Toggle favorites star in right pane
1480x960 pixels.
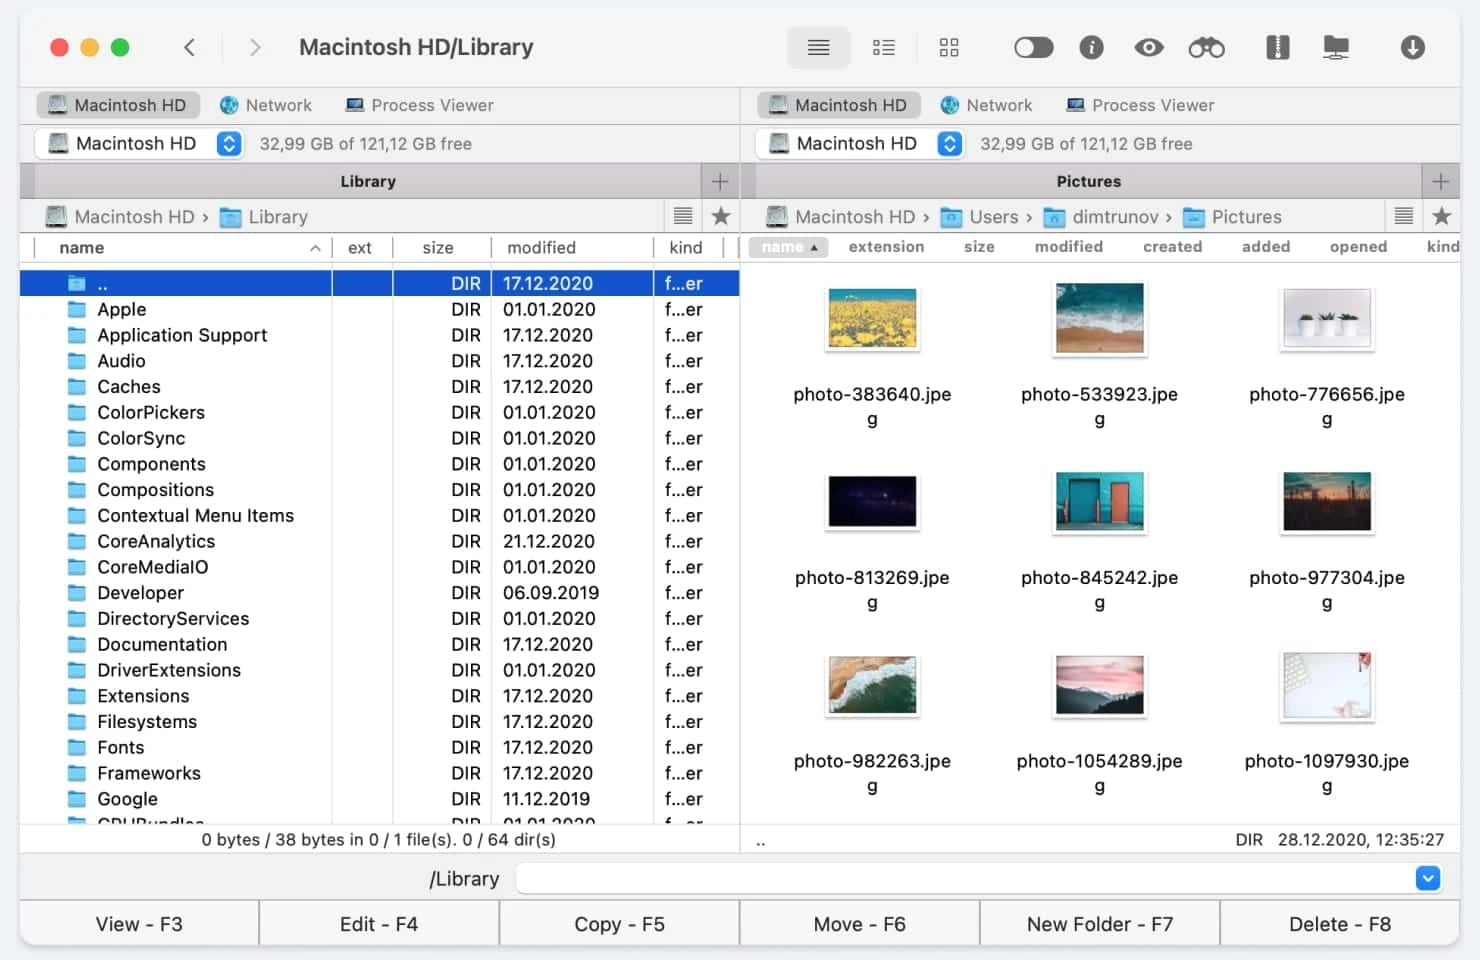[x=1441, y=216]
